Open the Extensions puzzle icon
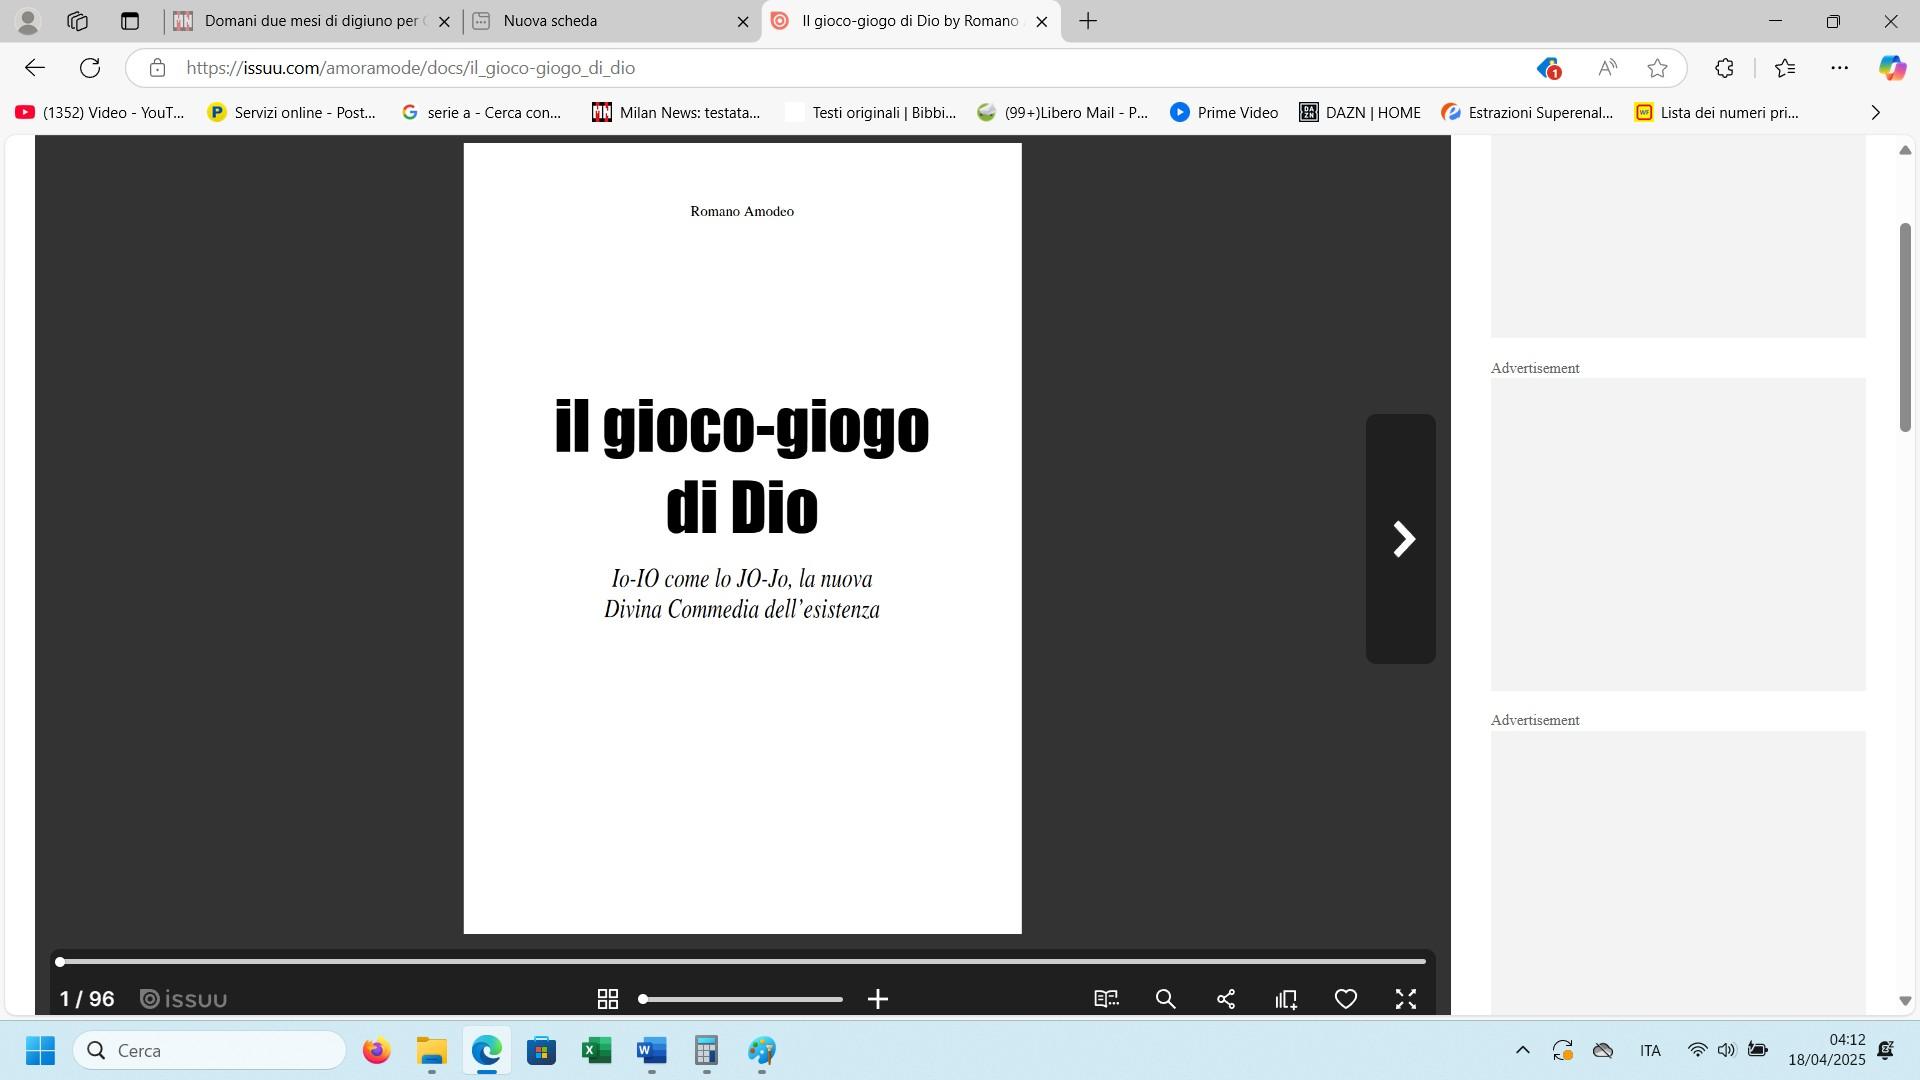1920x1080 pixels. pyautogui.click(x=1724, y=68)
